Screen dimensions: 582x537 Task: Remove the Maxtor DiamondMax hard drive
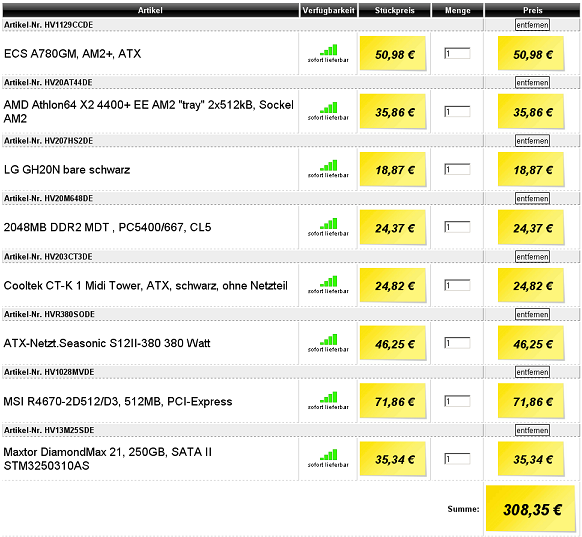(532, 430)
